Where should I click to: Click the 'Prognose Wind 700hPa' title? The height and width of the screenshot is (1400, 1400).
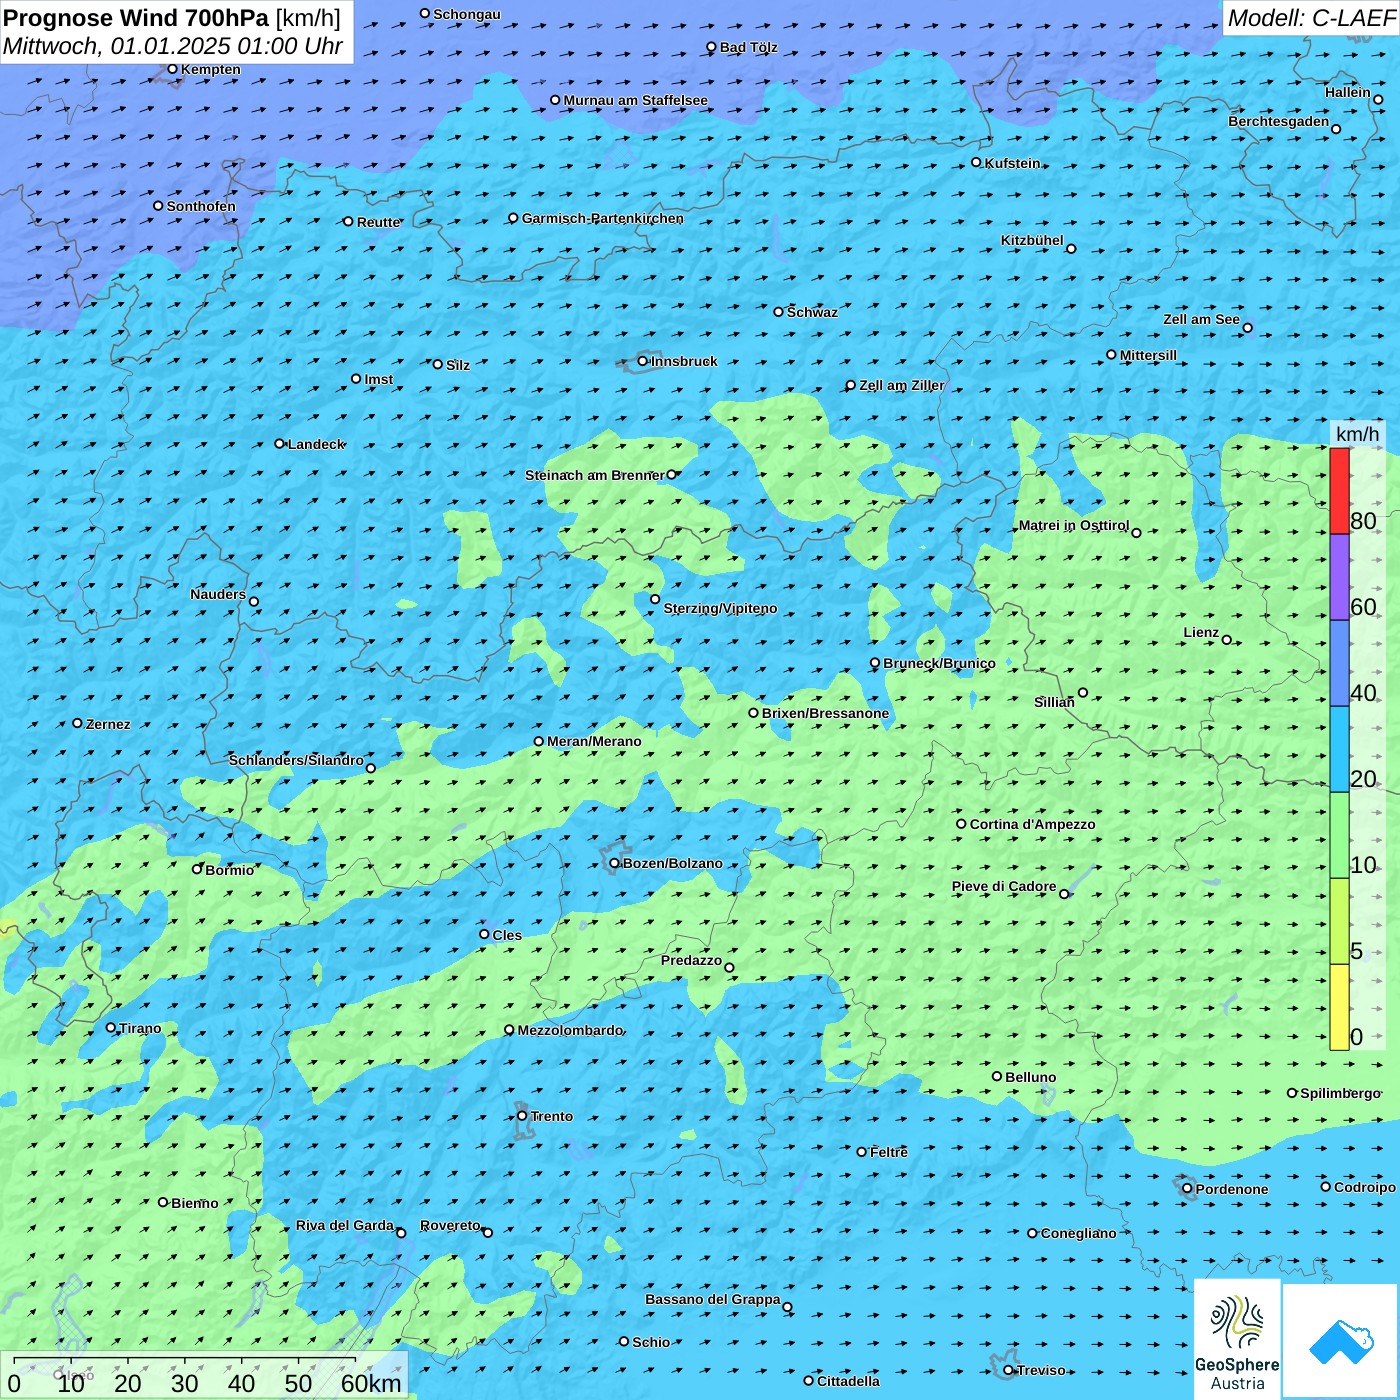pos(137,18)
